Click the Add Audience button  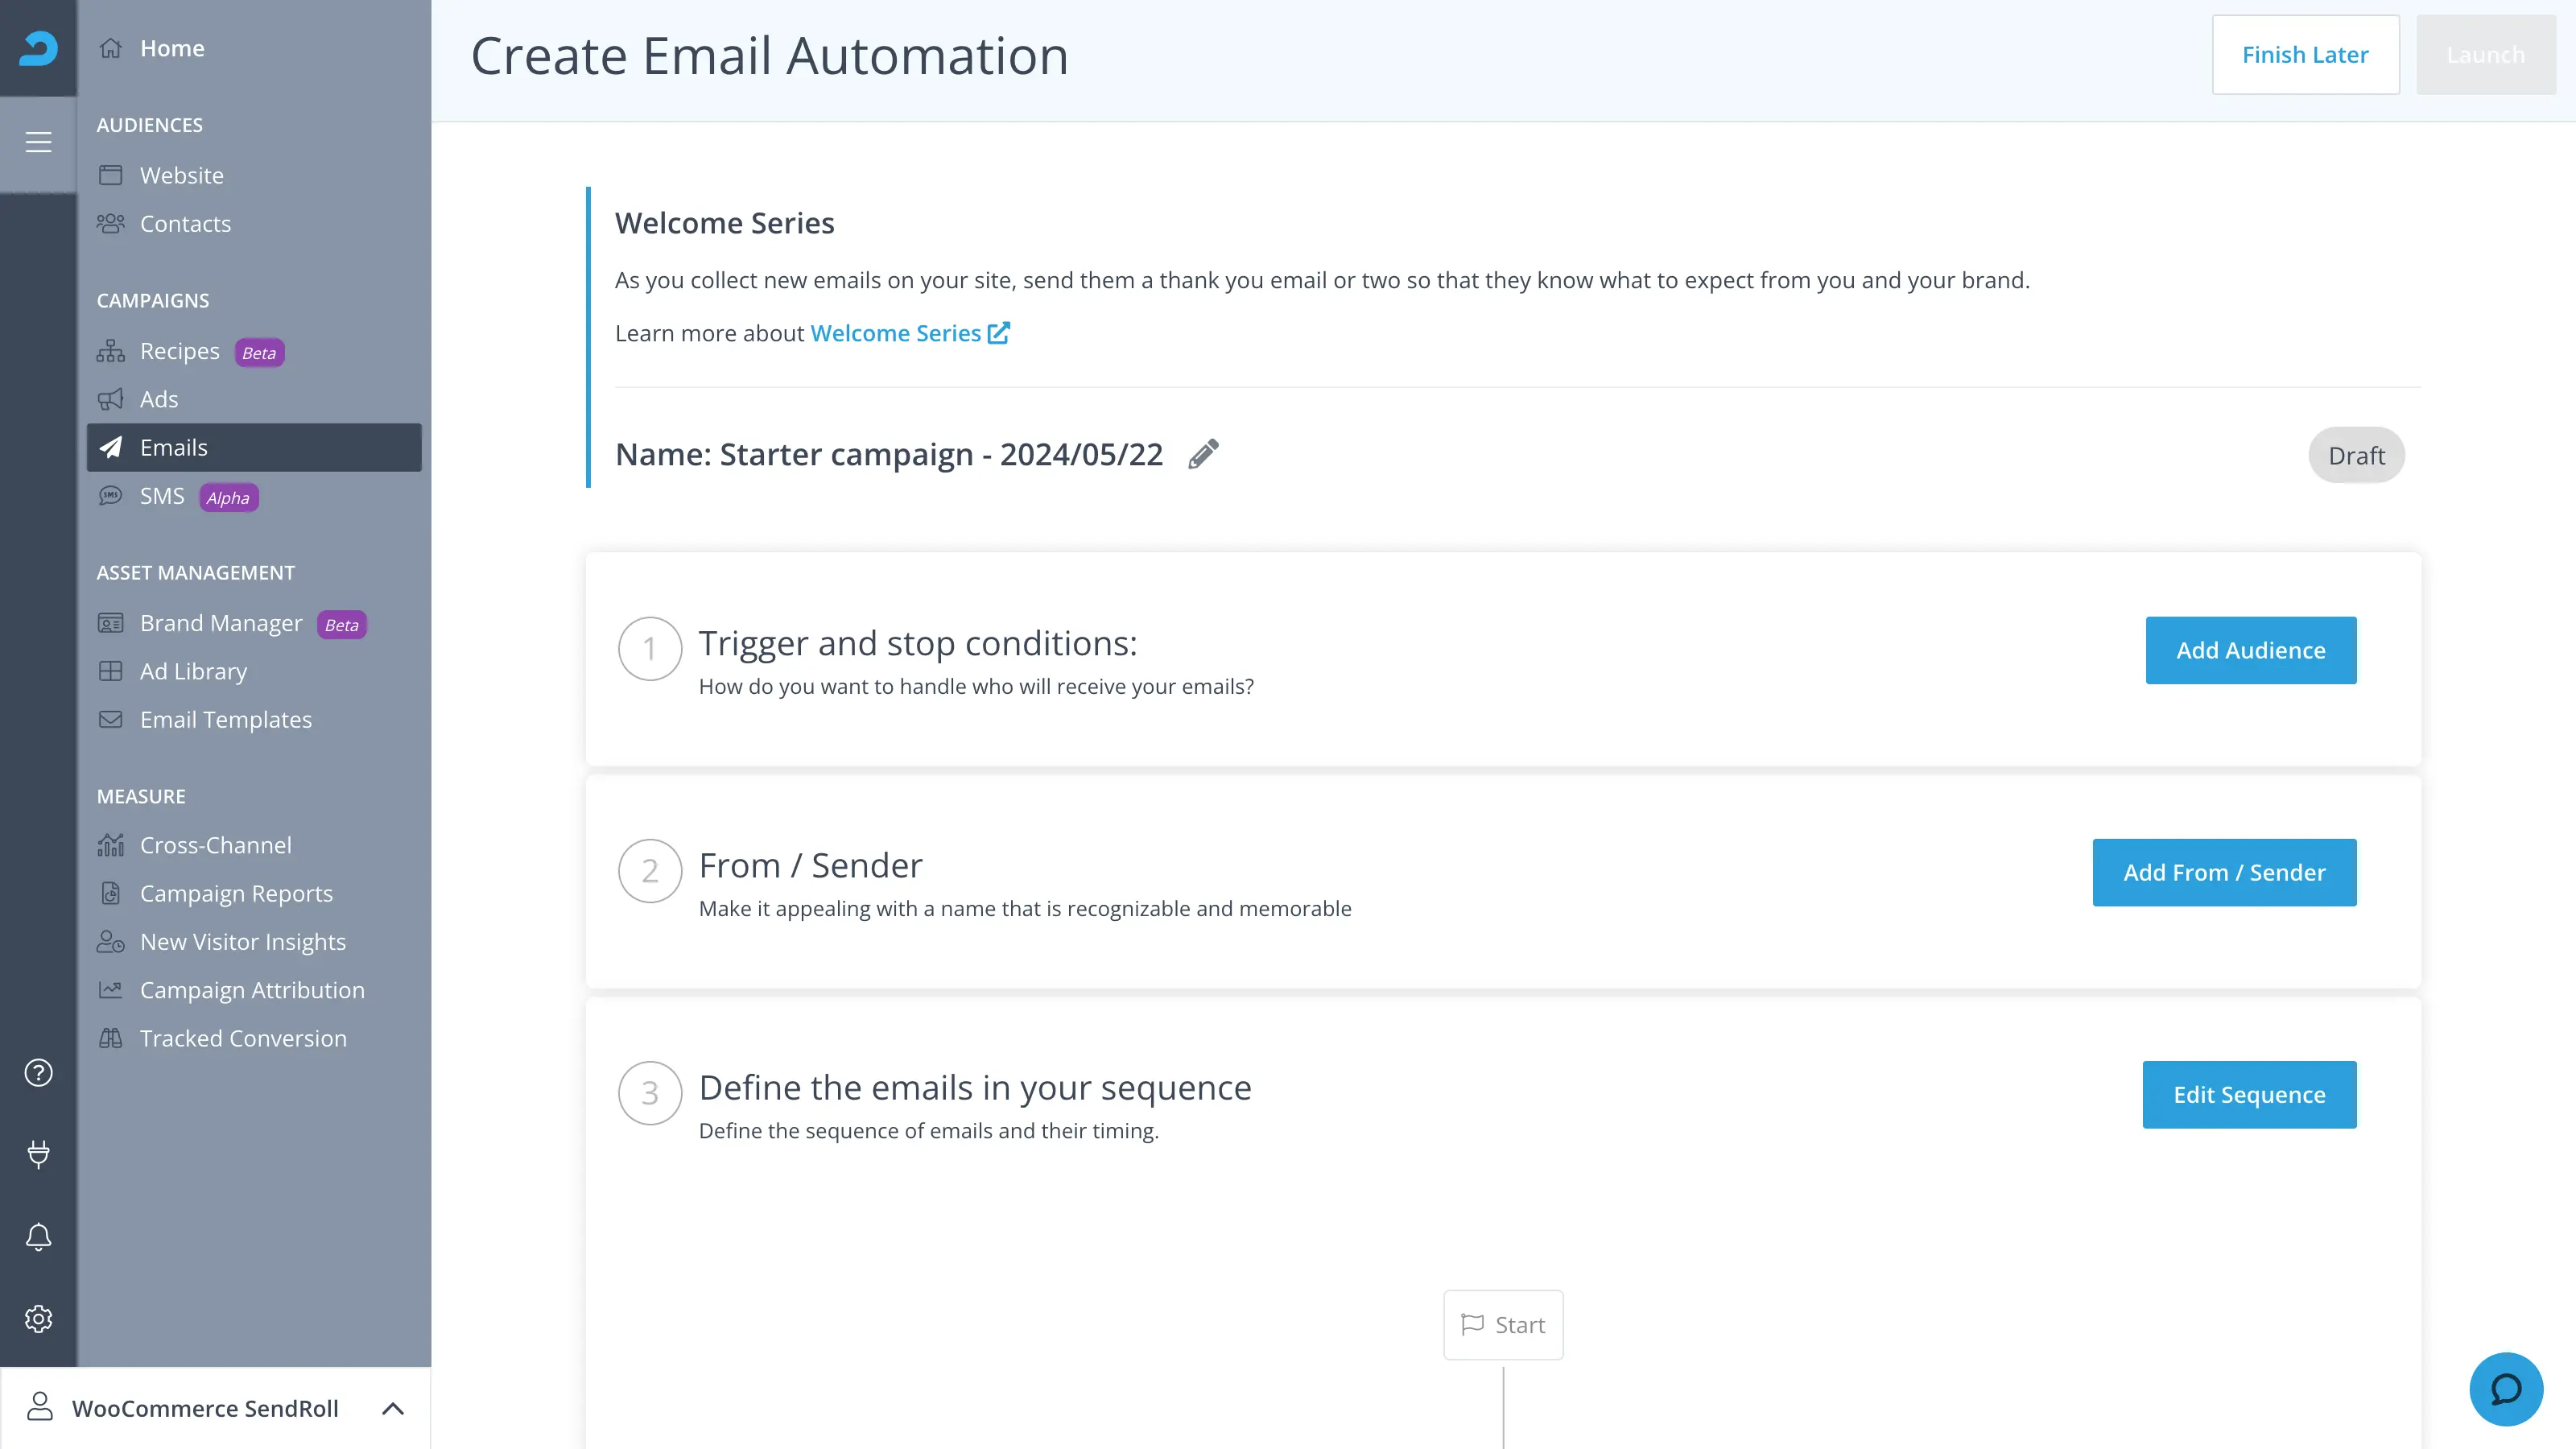[x=2250, y=650]
